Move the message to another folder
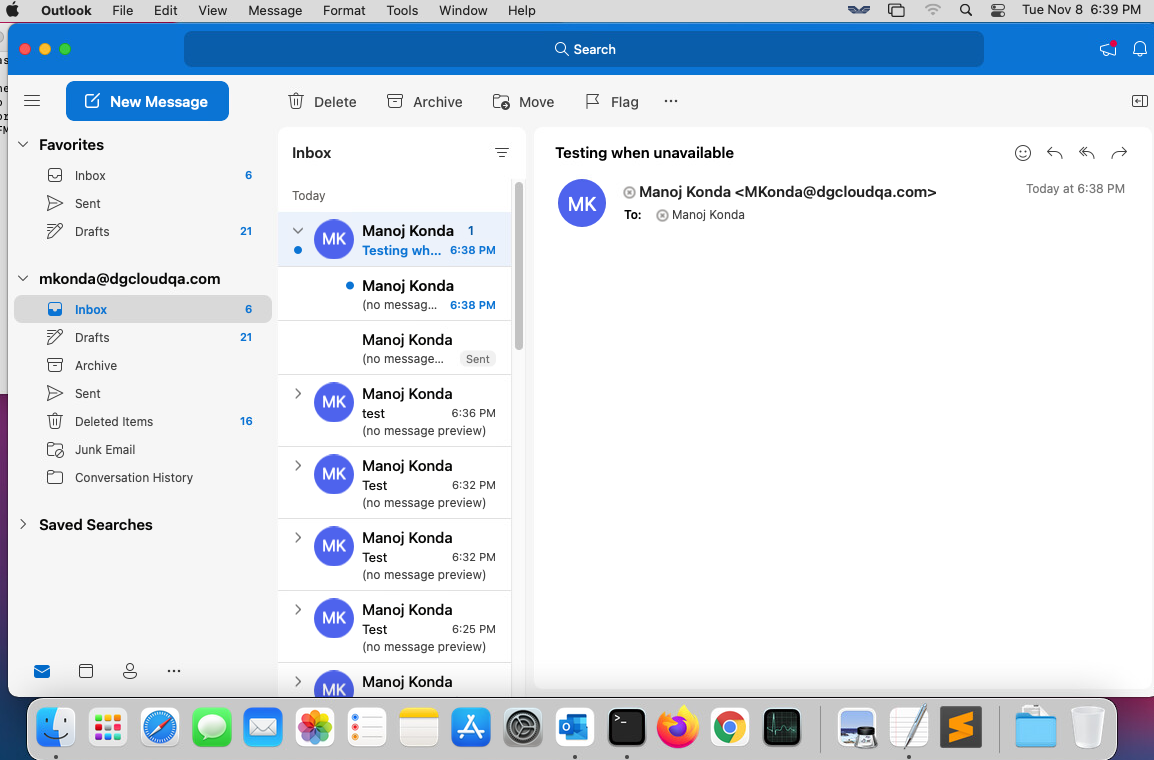 pos(522,101)
